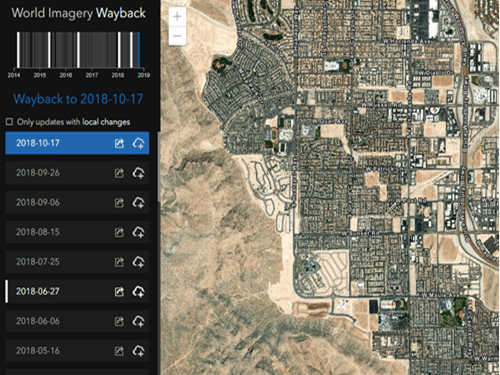The height and width of the screenshot is (375, 500).
Task: Click the white timeline bar near 2018
Action: (x=119, y=50)
